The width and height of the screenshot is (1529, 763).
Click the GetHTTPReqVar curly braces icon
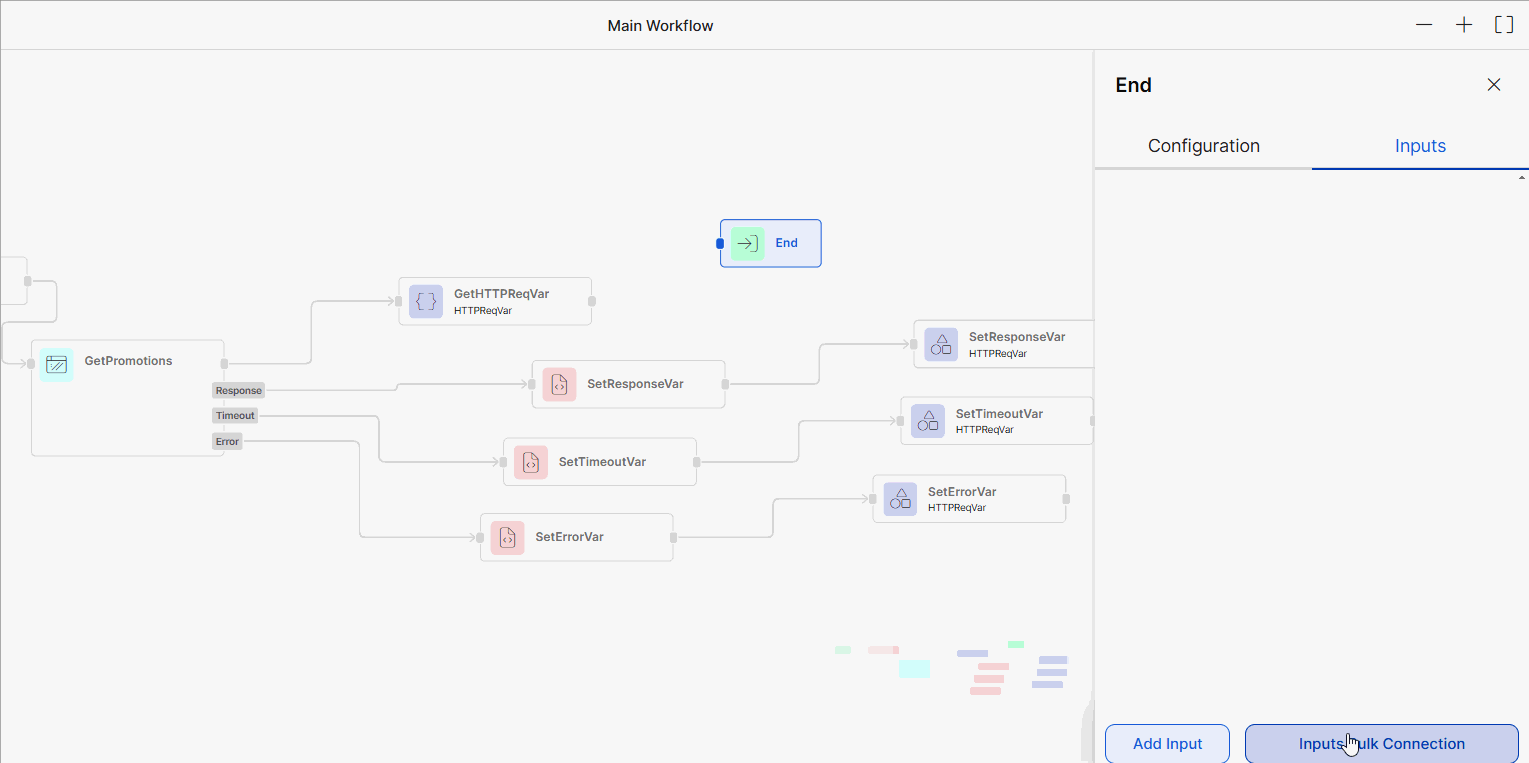coord(426,302)
